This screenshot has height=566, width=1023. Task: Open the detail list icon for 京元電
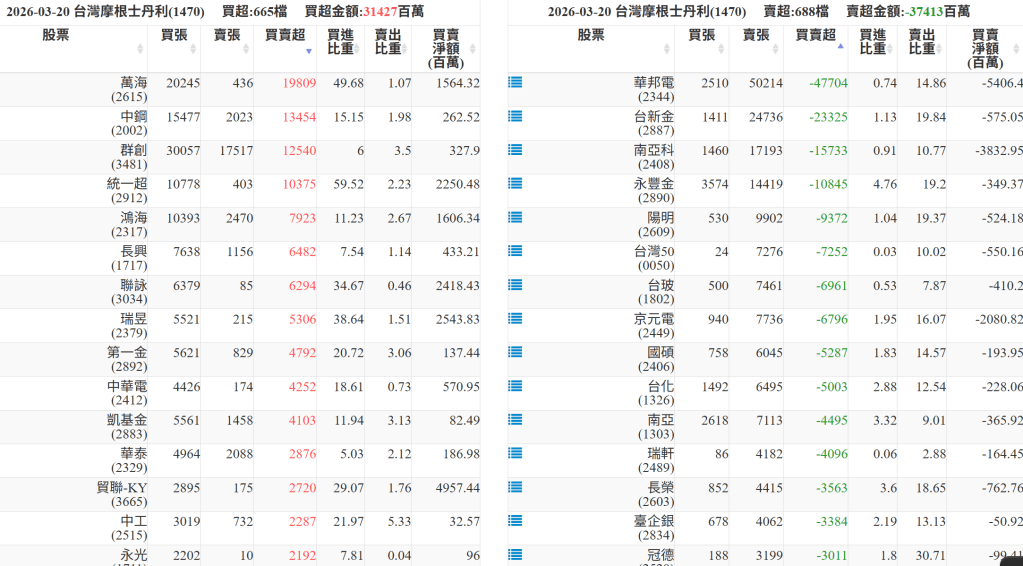point(515,319)
